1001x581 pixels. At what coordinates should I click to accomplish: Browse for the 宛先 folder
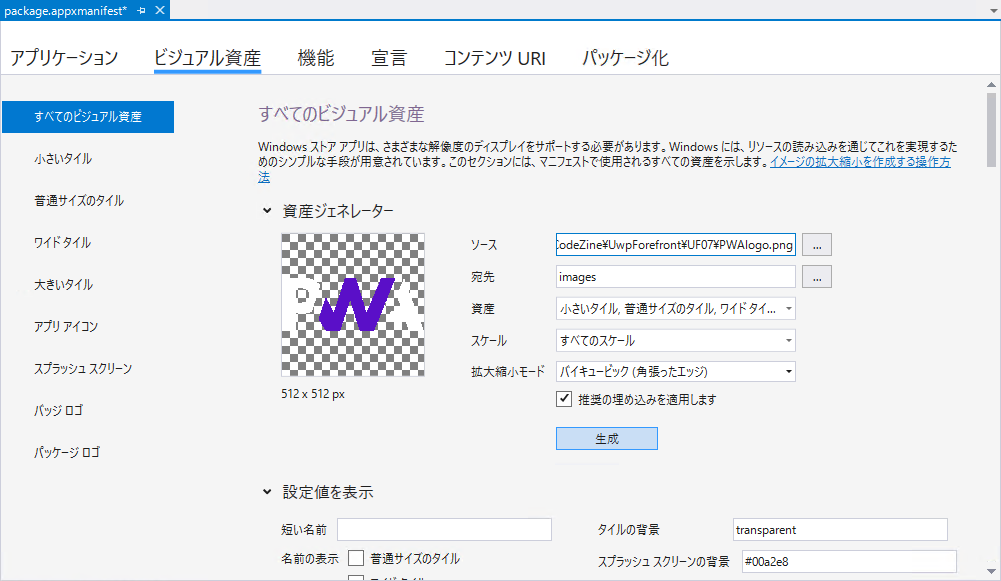pyautogui.click(x=817, y=277)
